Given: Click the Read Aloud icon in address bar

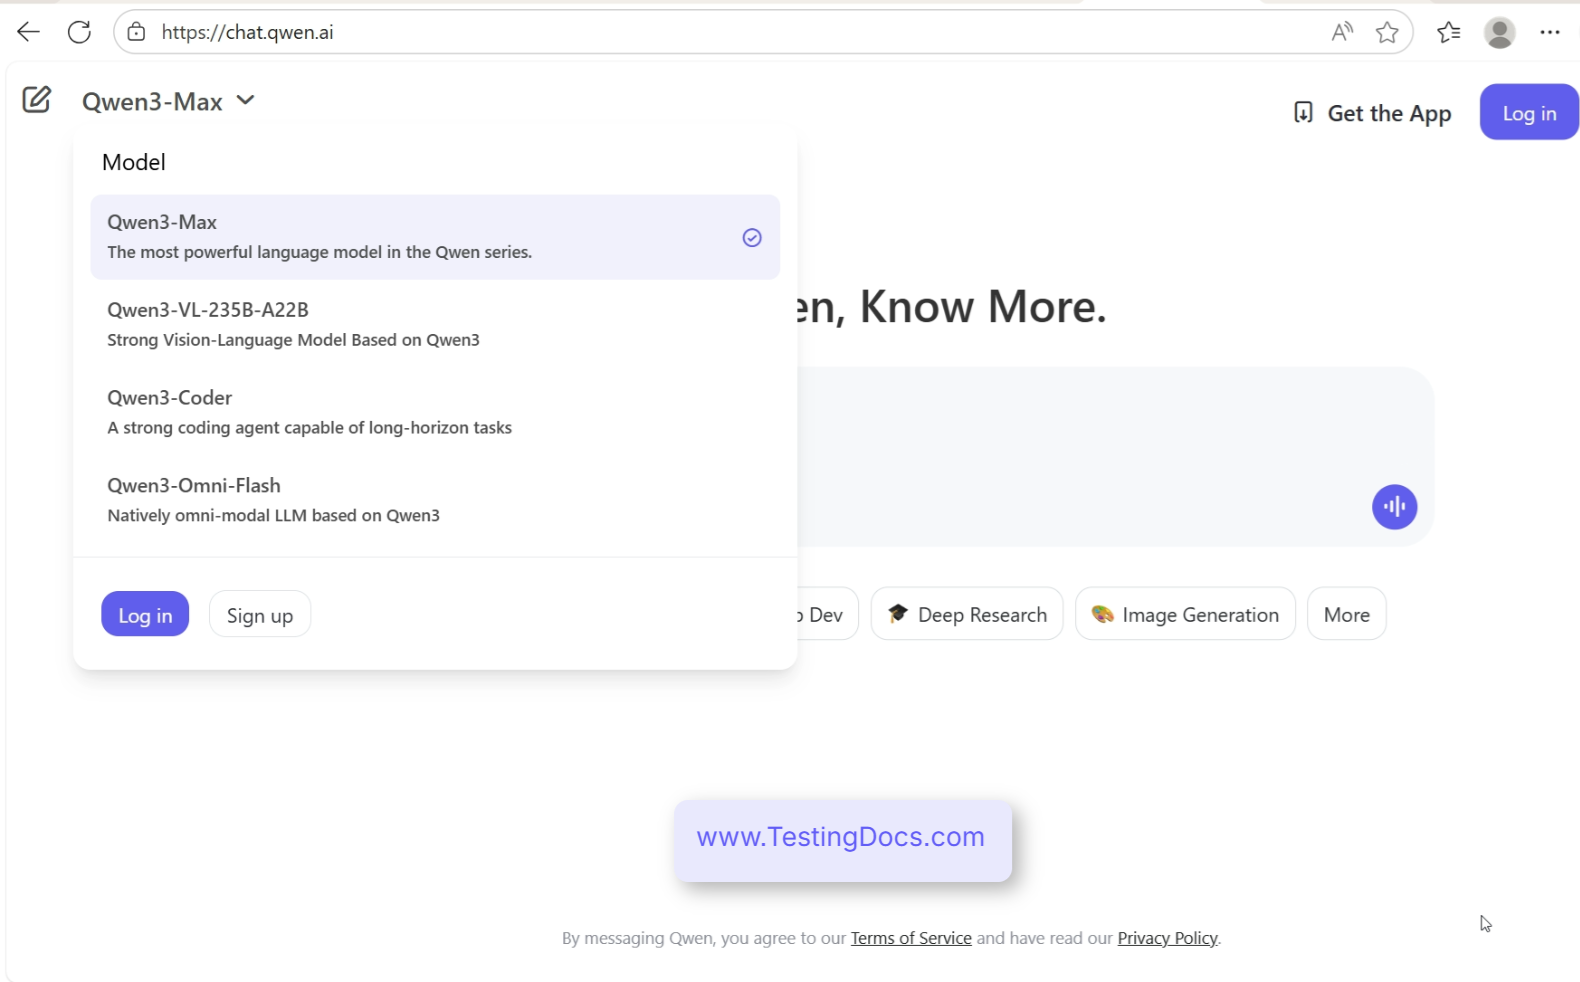Looking at the screenshot, I should pos(1342,33).
